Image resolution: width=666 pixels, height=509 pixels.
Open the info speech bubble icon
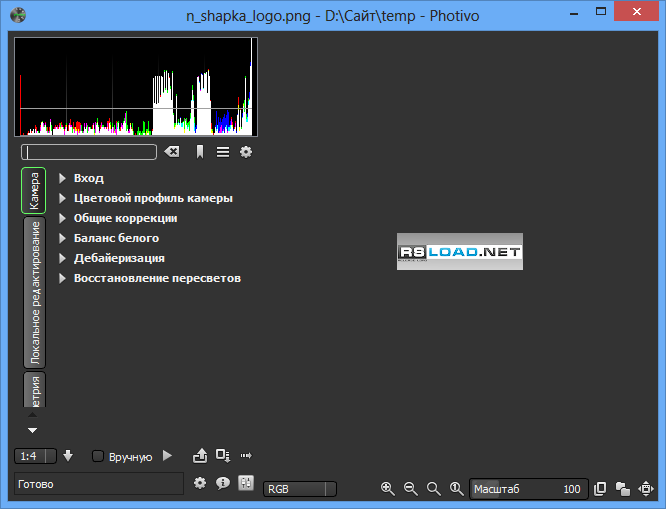(x=223, y=483)
